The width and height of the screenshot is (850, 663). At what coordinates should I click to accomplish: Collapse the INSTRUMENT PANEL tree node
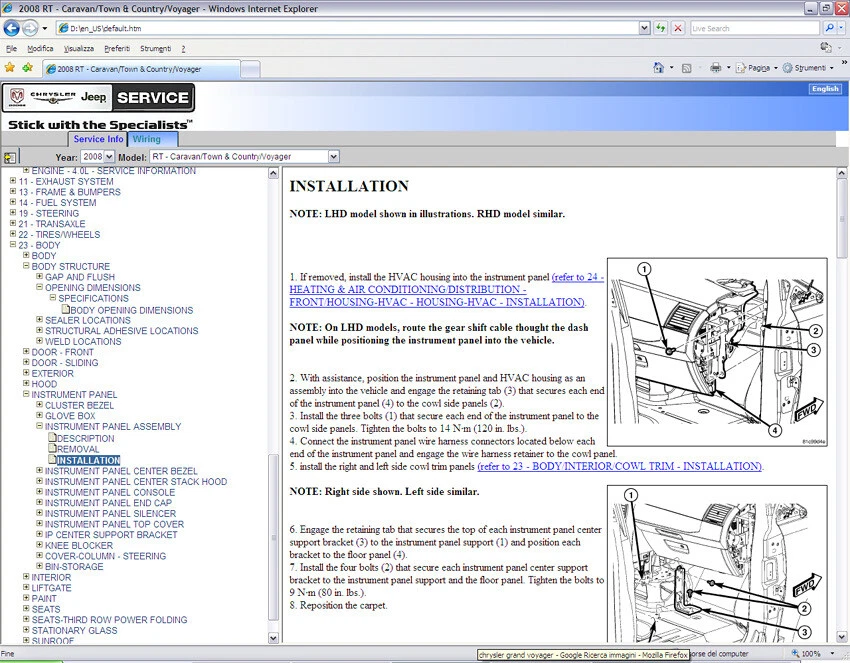coord(24,394)
